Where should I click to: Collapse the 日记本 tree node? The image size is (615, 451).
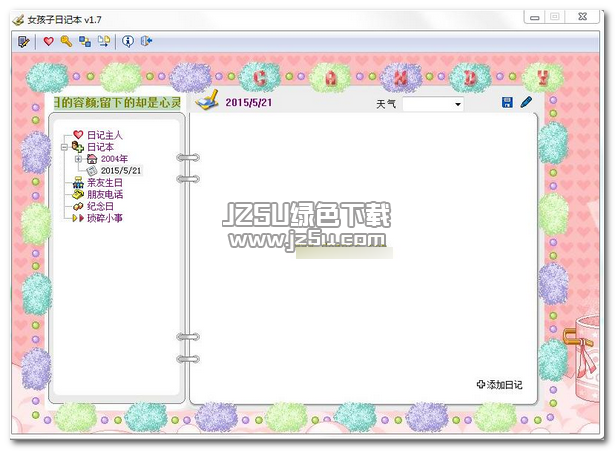(x=64, y=147)
